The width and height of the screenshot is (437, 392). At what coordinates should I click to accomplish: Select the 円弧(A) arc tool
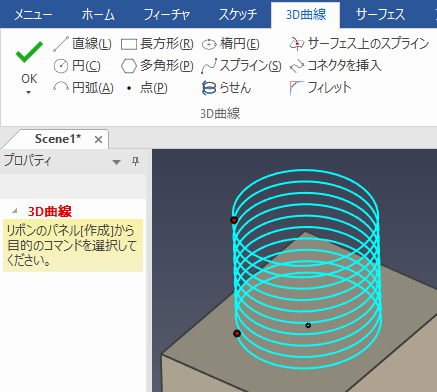click(x=83, y=88)
